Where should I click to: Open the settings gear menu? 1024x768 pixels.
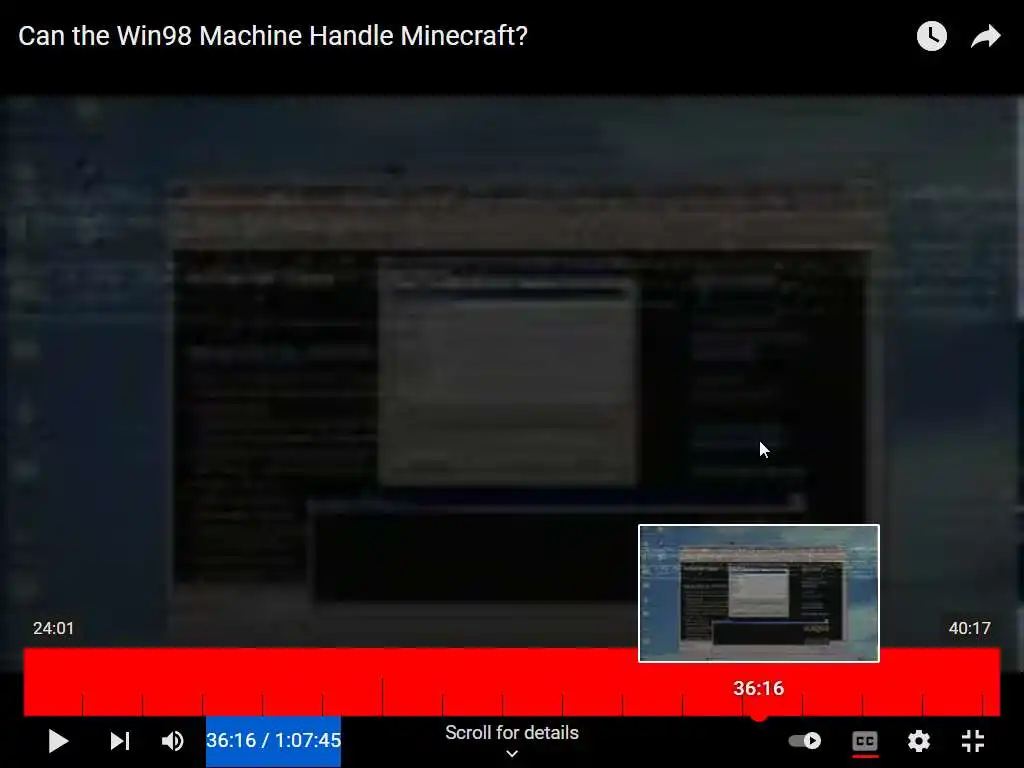click(x=919, y=741)
